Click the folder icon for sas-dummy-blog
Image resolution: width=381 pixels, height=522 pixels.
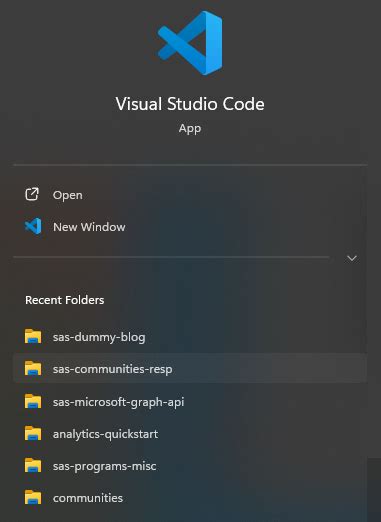pyautogui.click(x=33, y=336)
